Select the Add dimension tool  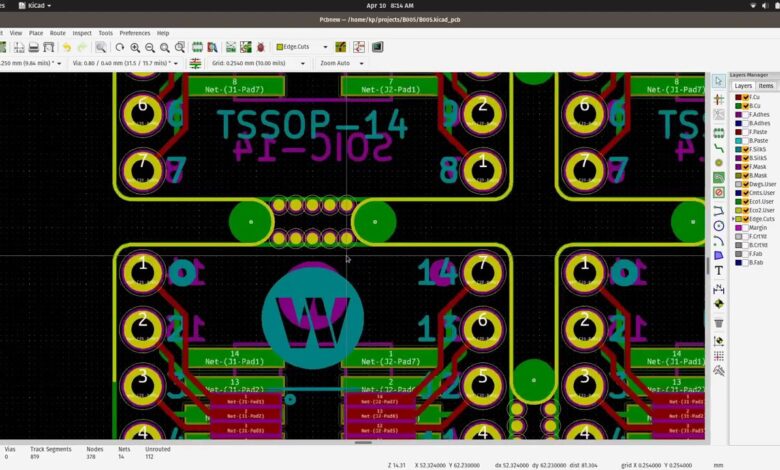click(x=719, y=288)
